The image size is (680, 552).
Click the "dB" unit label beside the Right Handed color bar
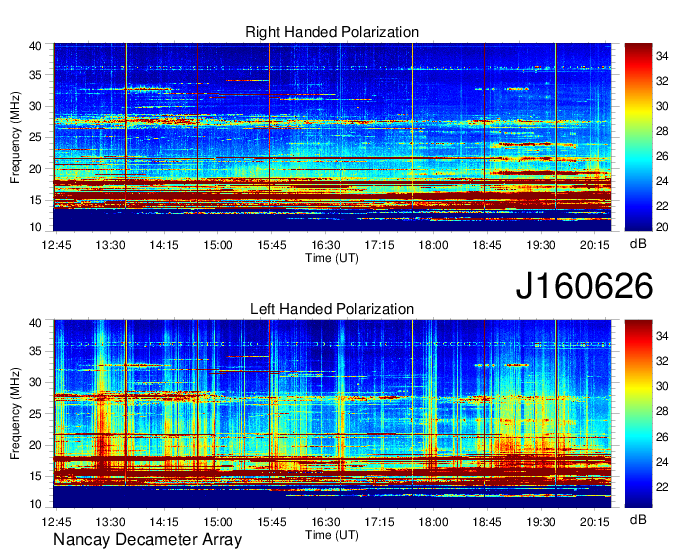pos(638,244)
